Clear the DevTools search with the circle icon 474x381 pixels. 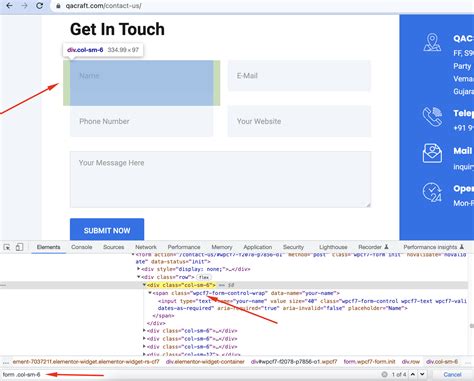point(384,374)
